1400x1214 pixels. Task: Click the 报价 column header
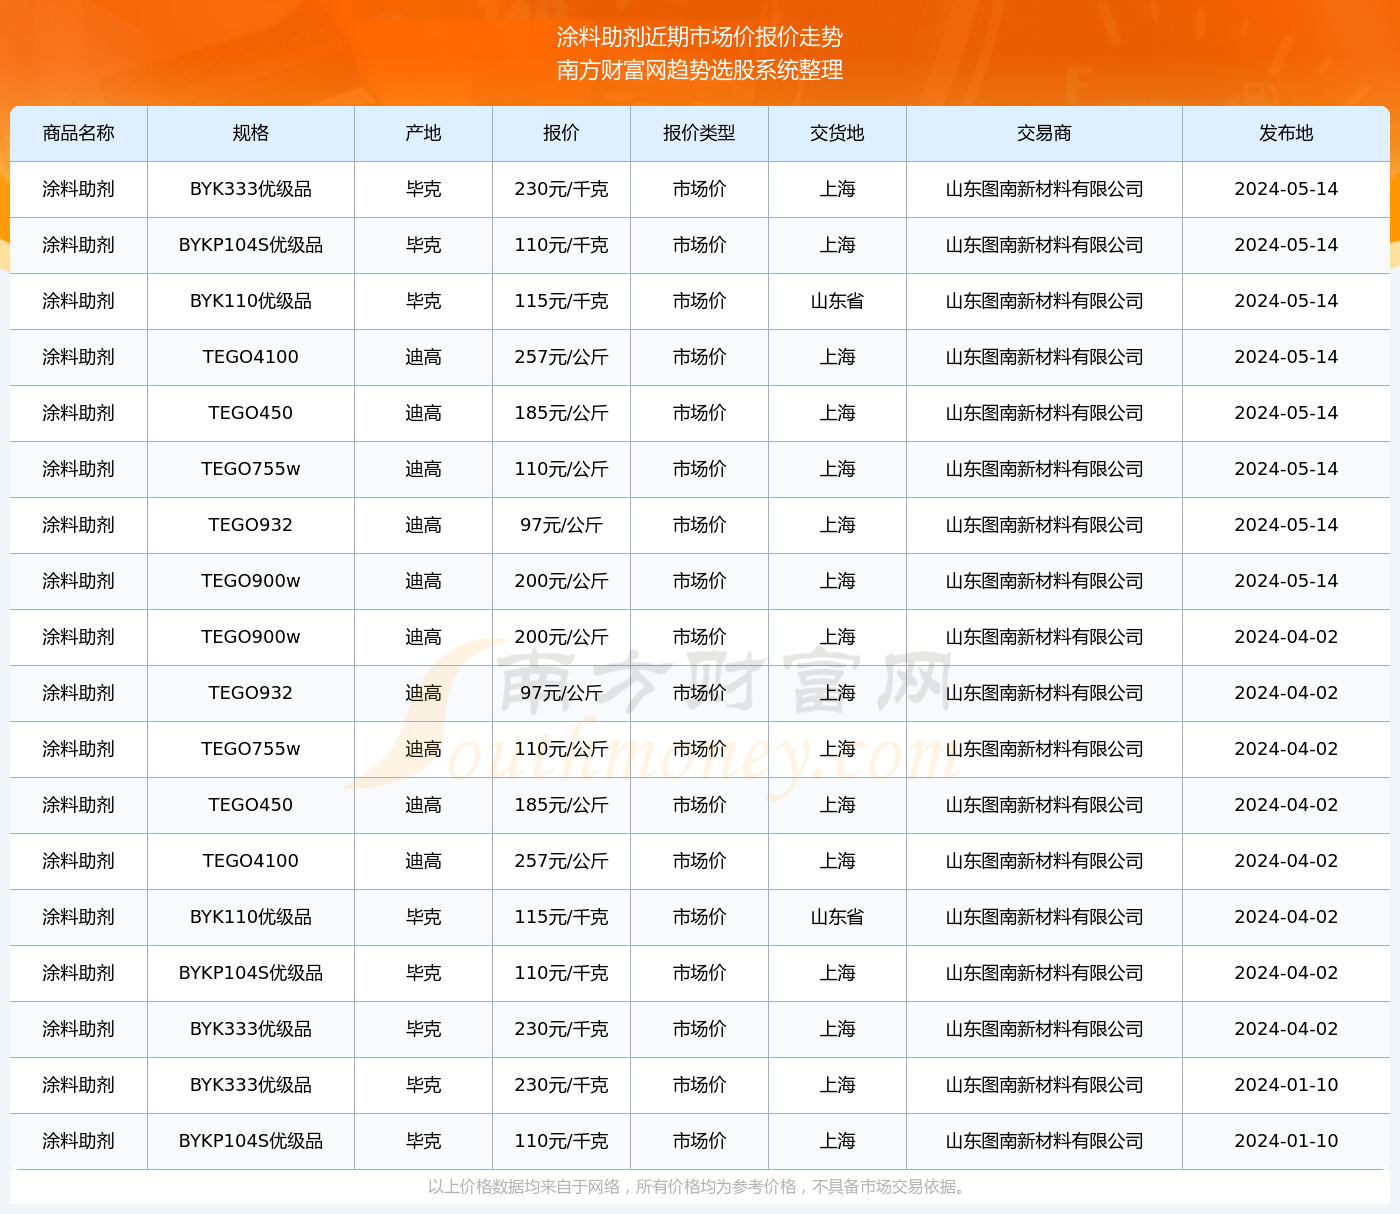[x=561, y=133]
